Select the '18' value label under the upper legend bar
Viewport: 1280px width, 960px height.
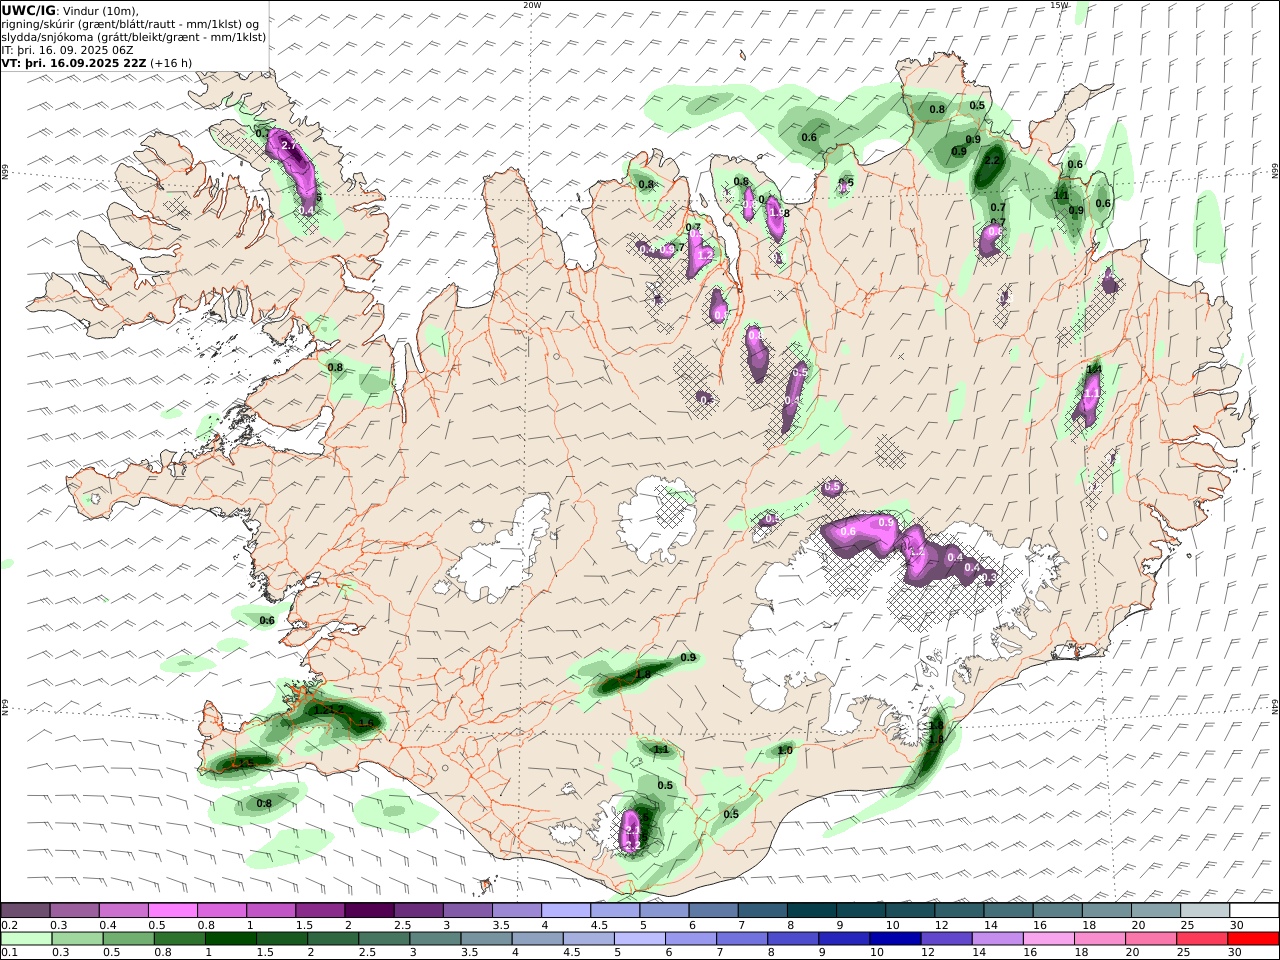coord(1088,925)
